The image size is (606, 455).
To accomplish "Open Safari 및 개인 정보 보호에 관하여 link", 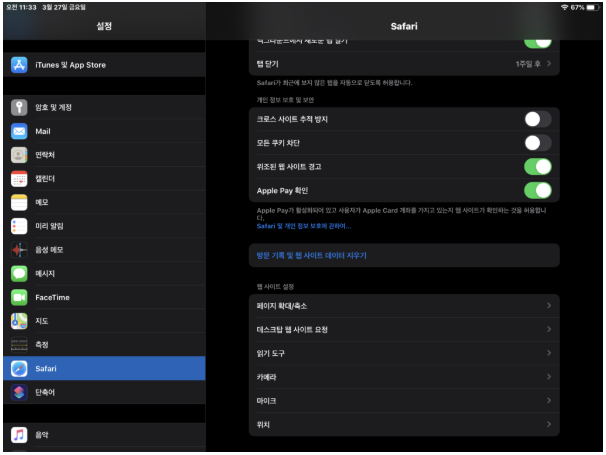I will pos(304,226).
